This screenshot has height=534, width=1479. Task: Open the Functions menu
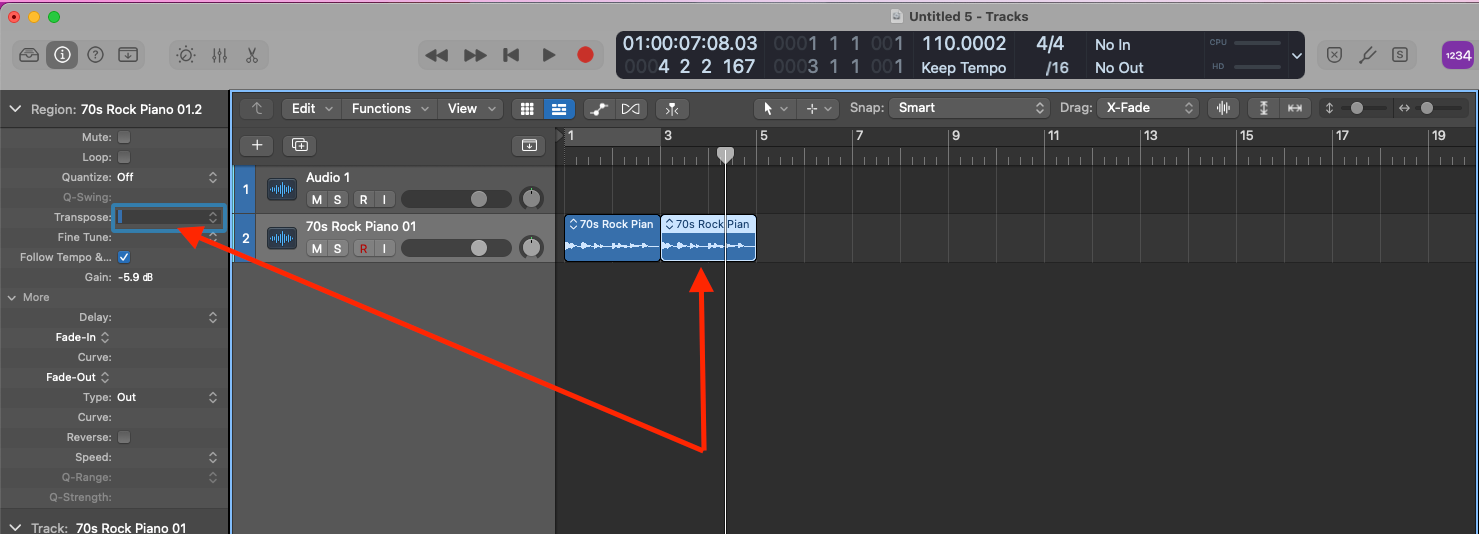click(390, 108)
